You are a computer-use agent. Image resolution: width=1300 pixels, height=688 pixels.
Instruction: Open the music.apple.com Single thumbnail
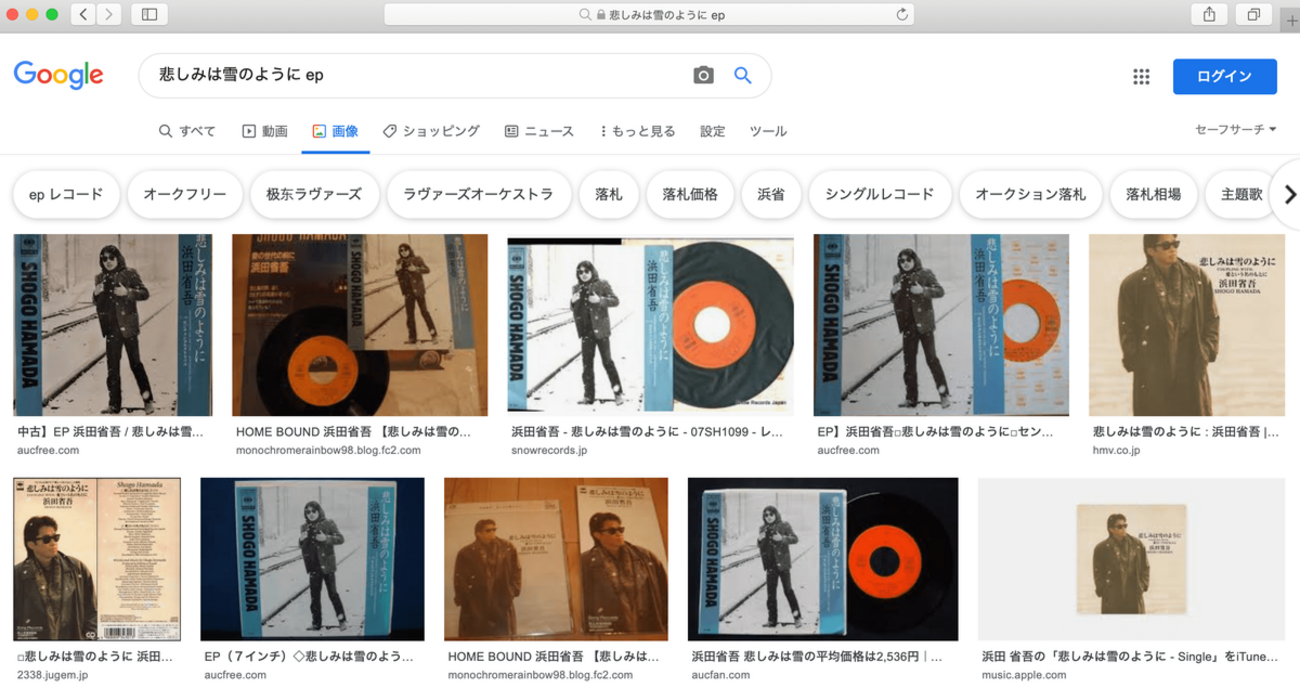pyautogui.click(x=1132, y=559)
